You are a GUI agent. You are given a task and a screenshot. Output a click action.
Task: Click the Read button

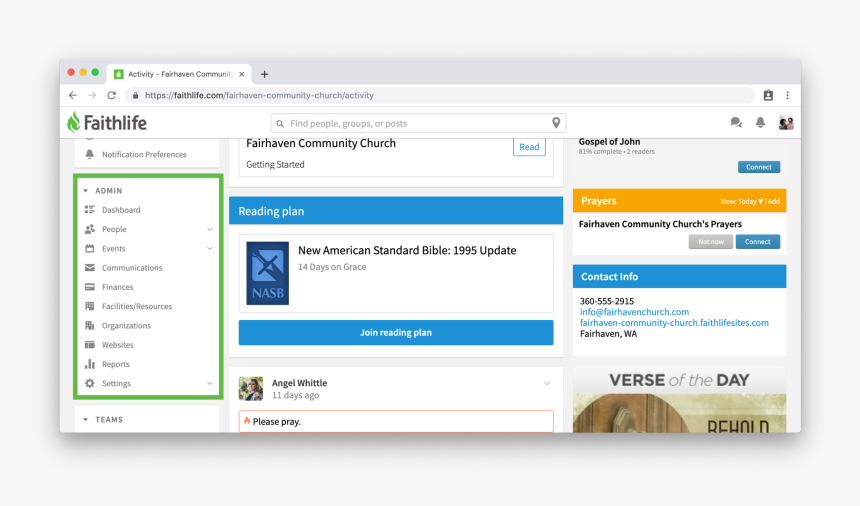(x=529, y=146)
